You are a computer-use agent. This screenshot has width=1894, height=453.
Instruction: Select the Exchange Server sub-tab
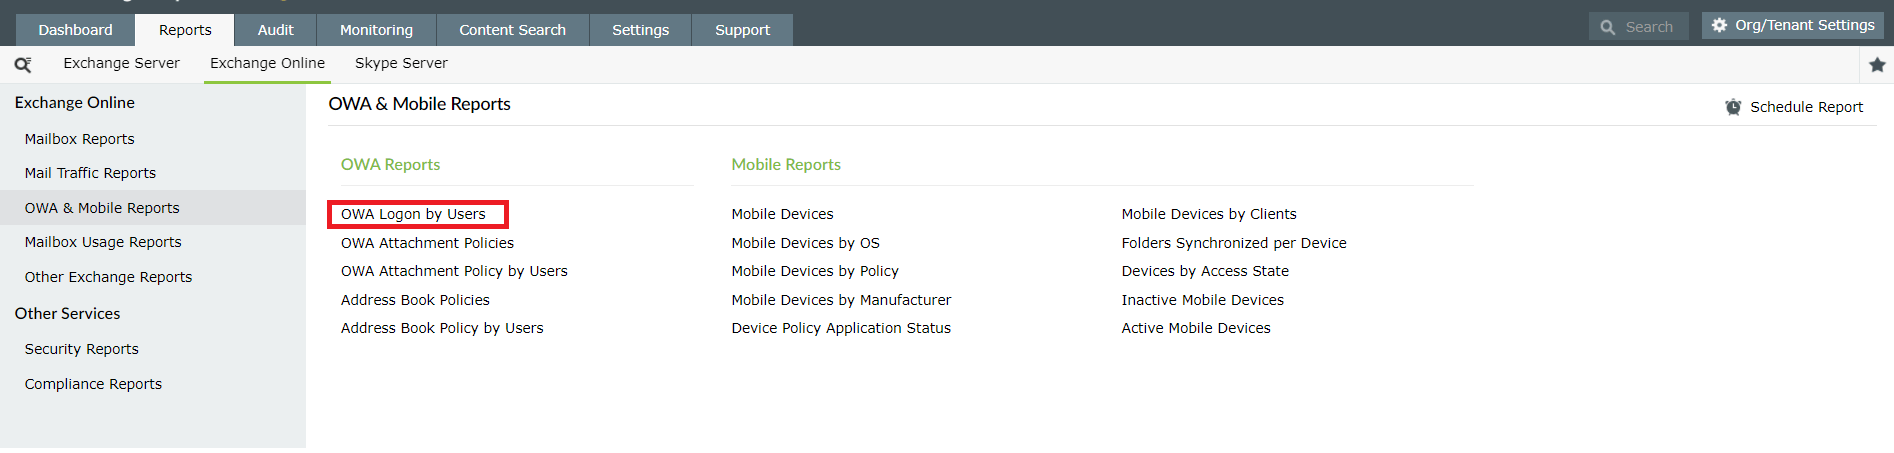(x=121, y=63)
